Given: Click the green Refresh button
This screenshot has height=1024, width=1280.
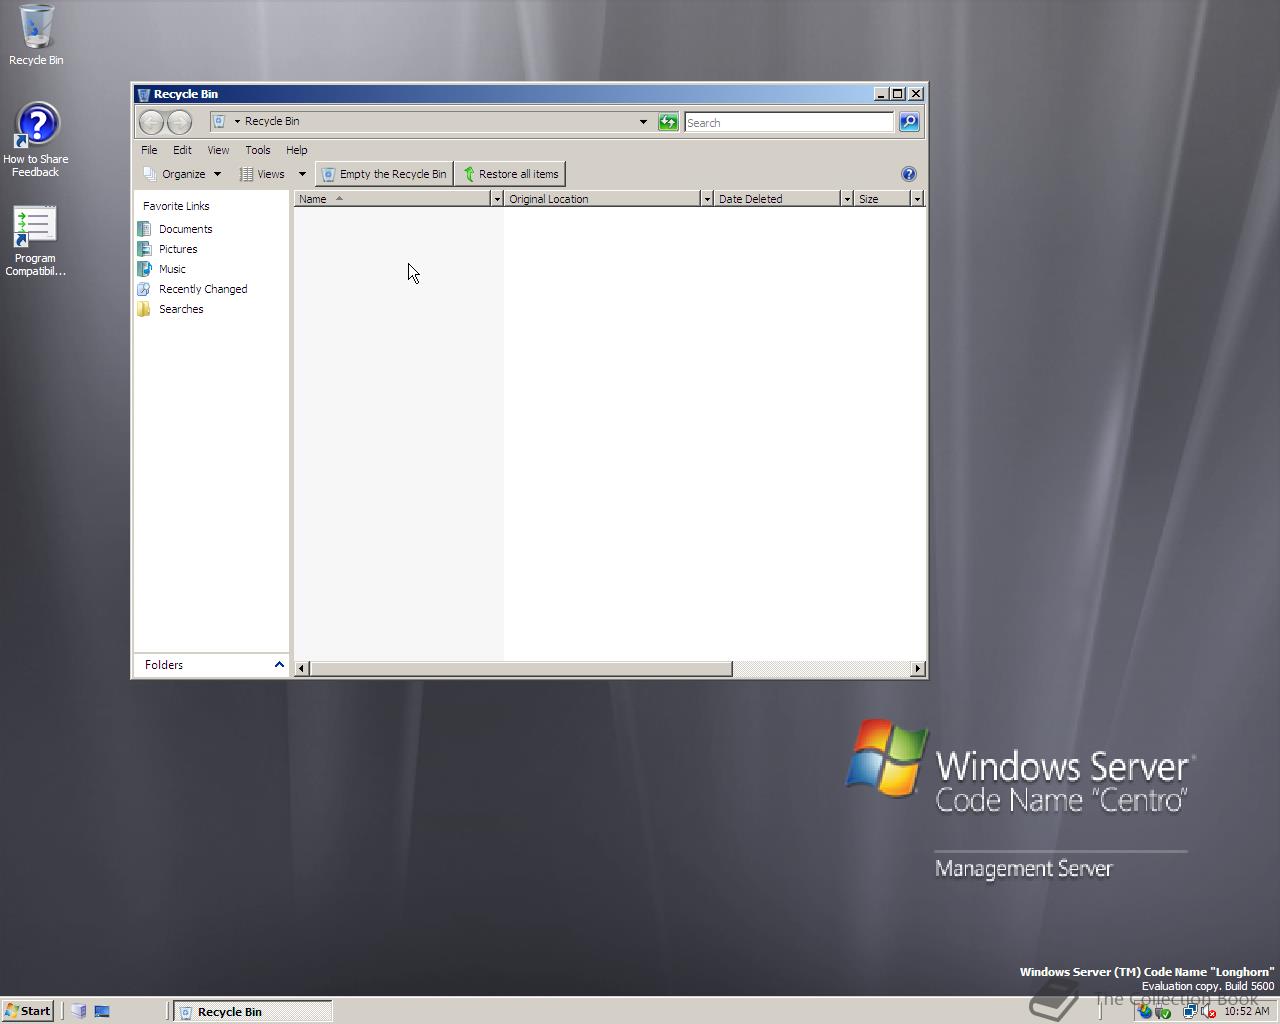Looking at the screenshot, I should pyautogui.click(x=668, y=122).
